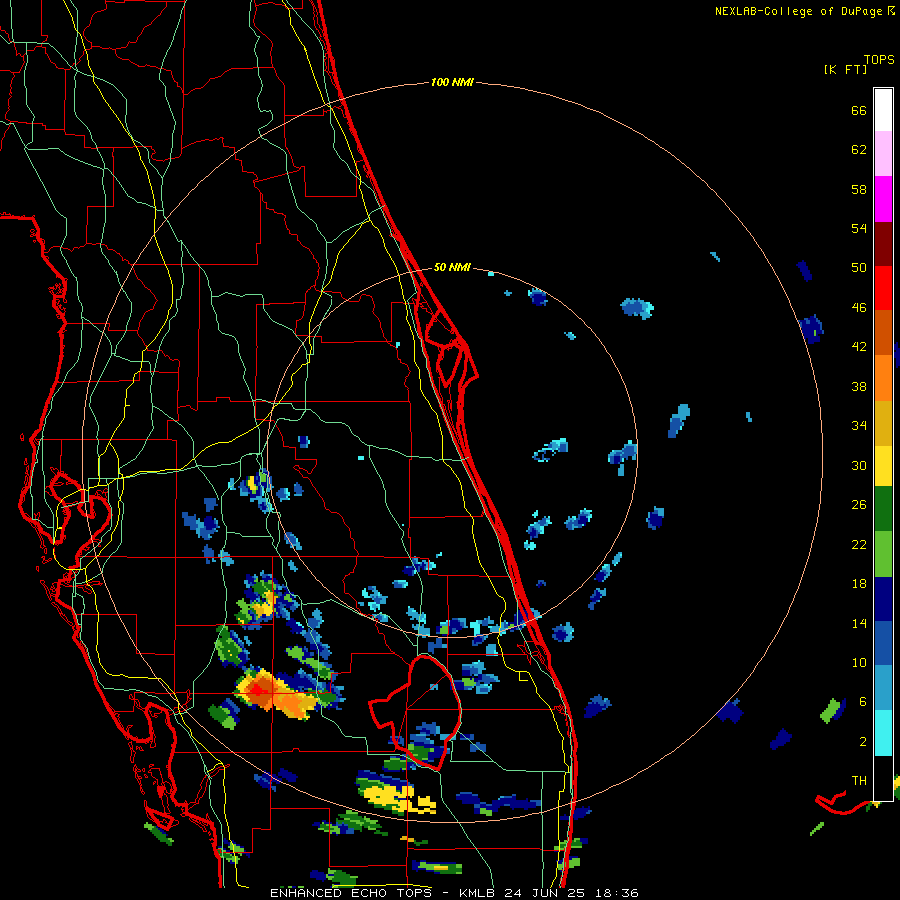Click the 62 value on the legend
The image size is (900, 900).
859,150
